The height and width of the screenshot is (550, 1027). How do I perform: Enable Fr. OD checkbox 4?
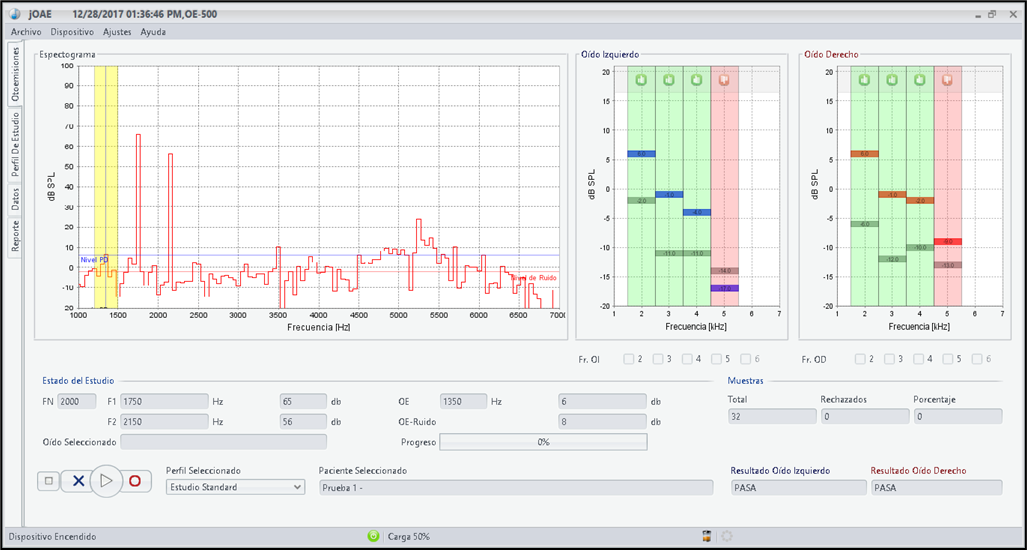pyautogui.click(x=919, y=359)
